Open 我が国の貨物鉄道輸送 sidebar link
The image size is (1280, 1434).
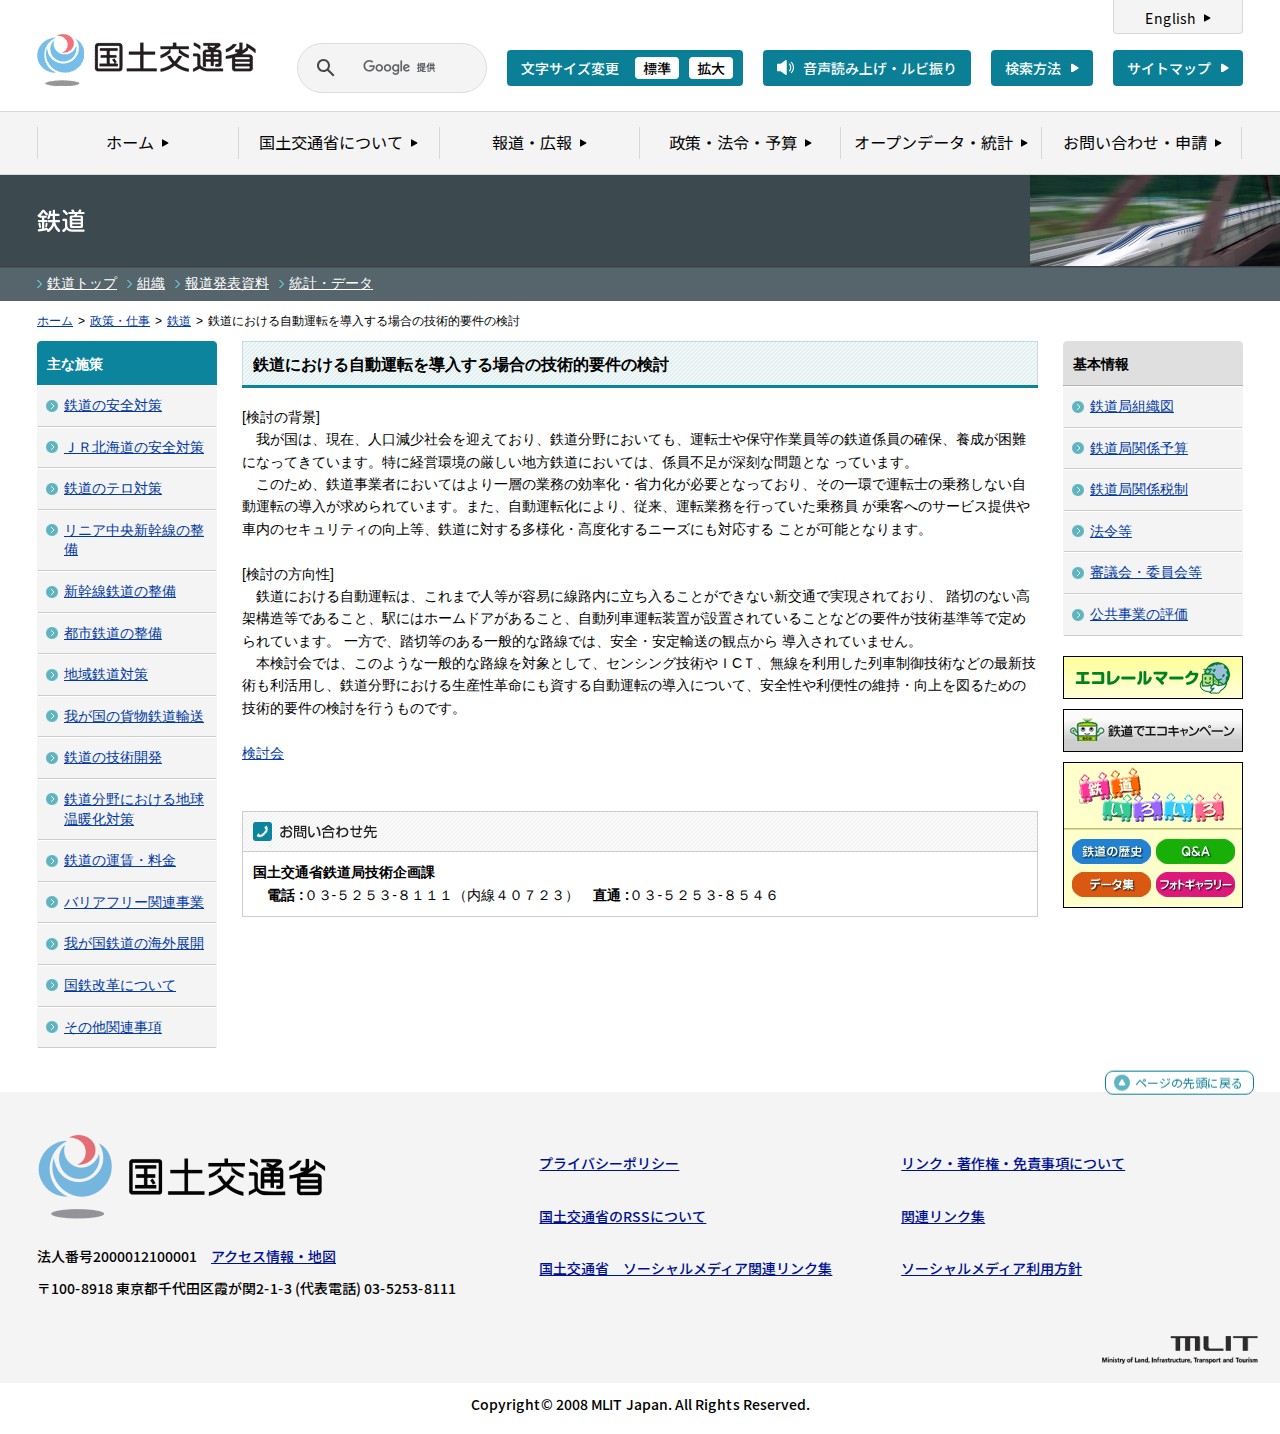click(134, 716)
